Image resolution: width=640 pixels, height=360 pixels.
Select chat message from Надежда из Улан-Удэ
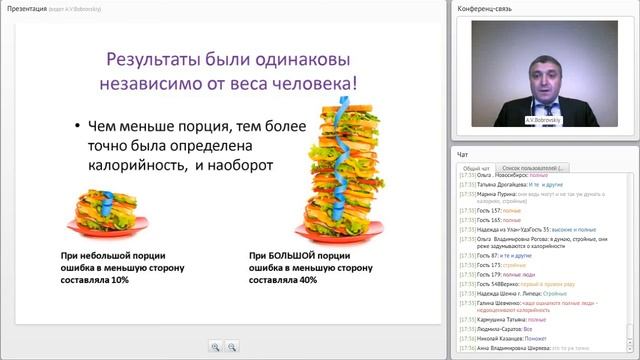528,229
